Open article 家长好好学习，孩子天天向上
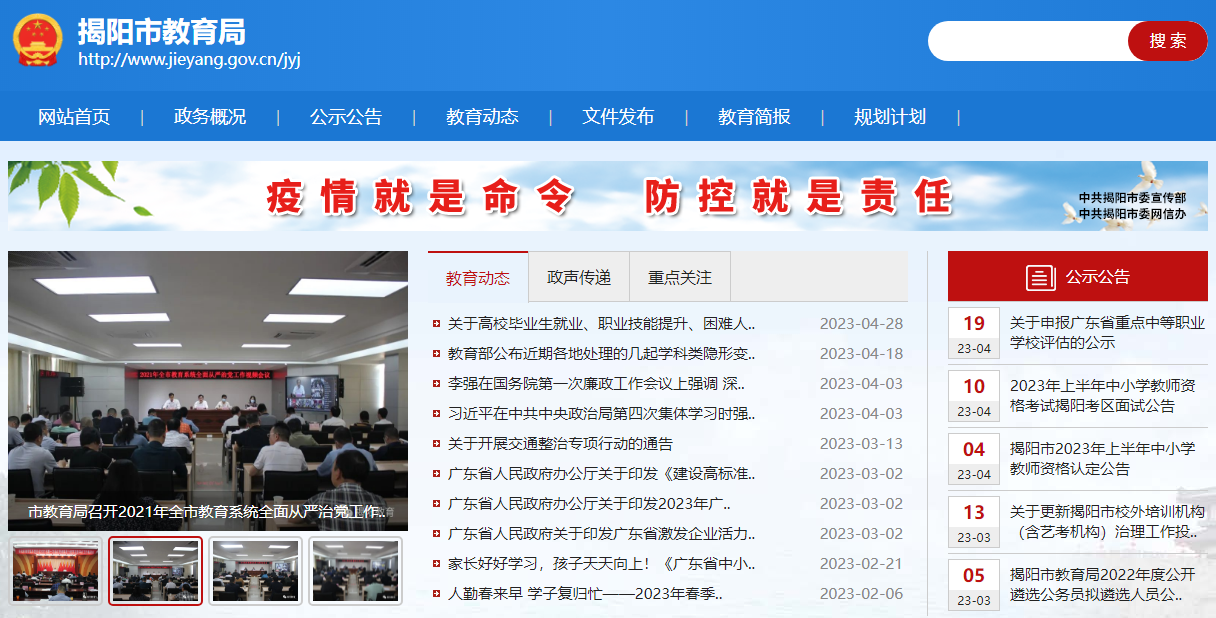Screen dimensions: 1216x618 (601, 564)
